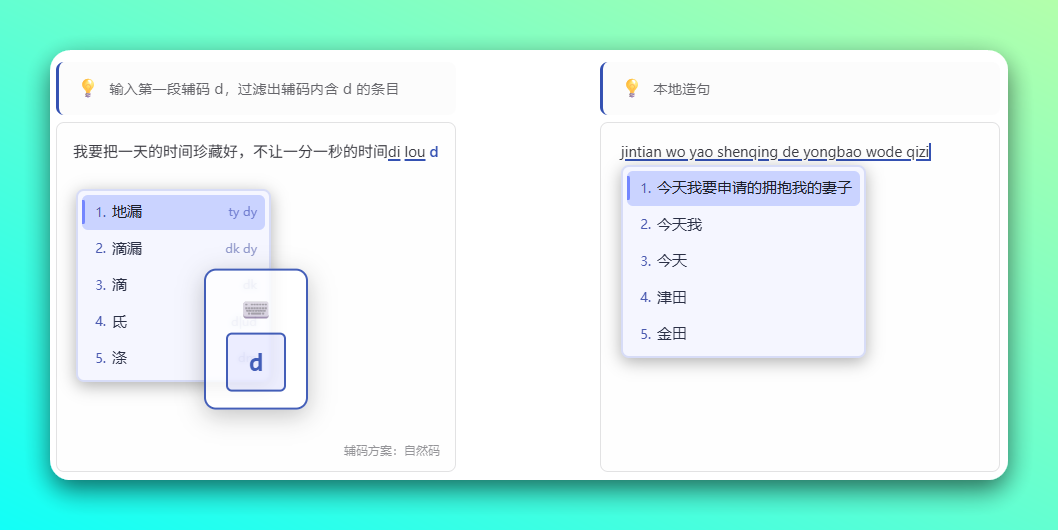Click the underlined di lou pinyin composition
The image size is (1058, 530).
click(407, 152)
